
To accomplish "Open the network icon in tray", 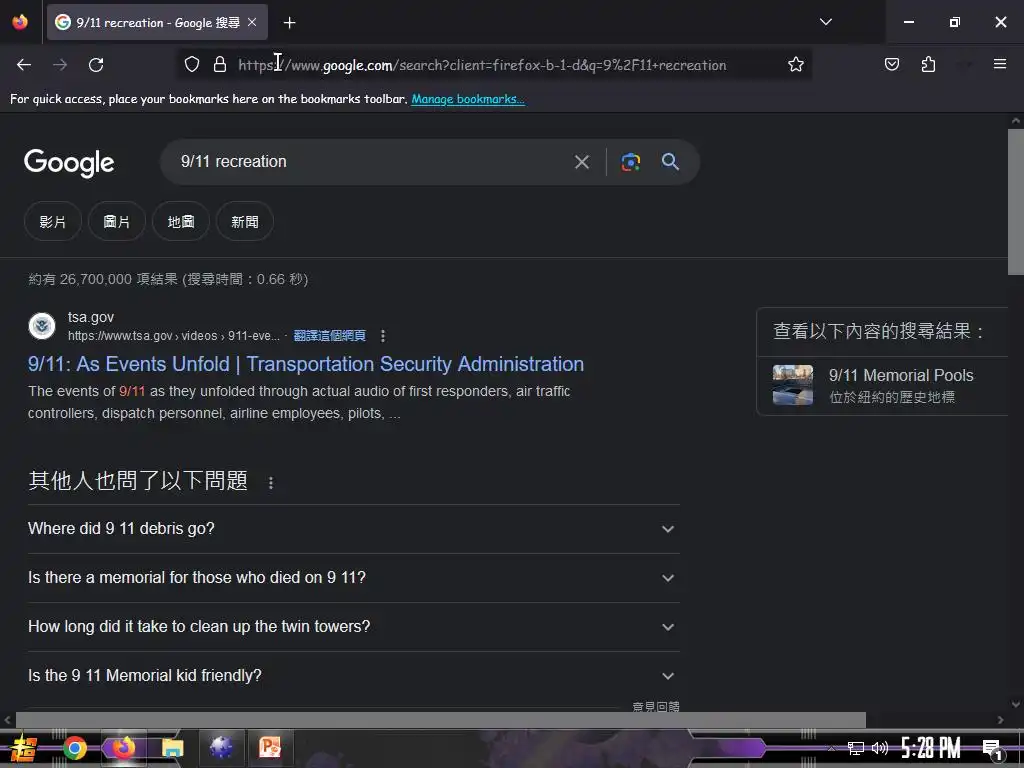I will 856,748.
